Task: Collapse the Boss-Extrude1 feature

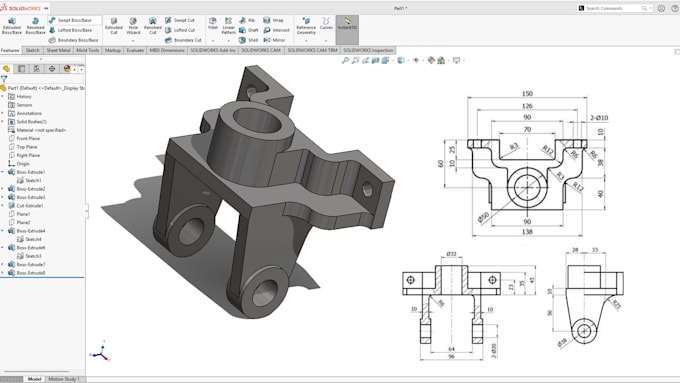Action: click(3, 172)
